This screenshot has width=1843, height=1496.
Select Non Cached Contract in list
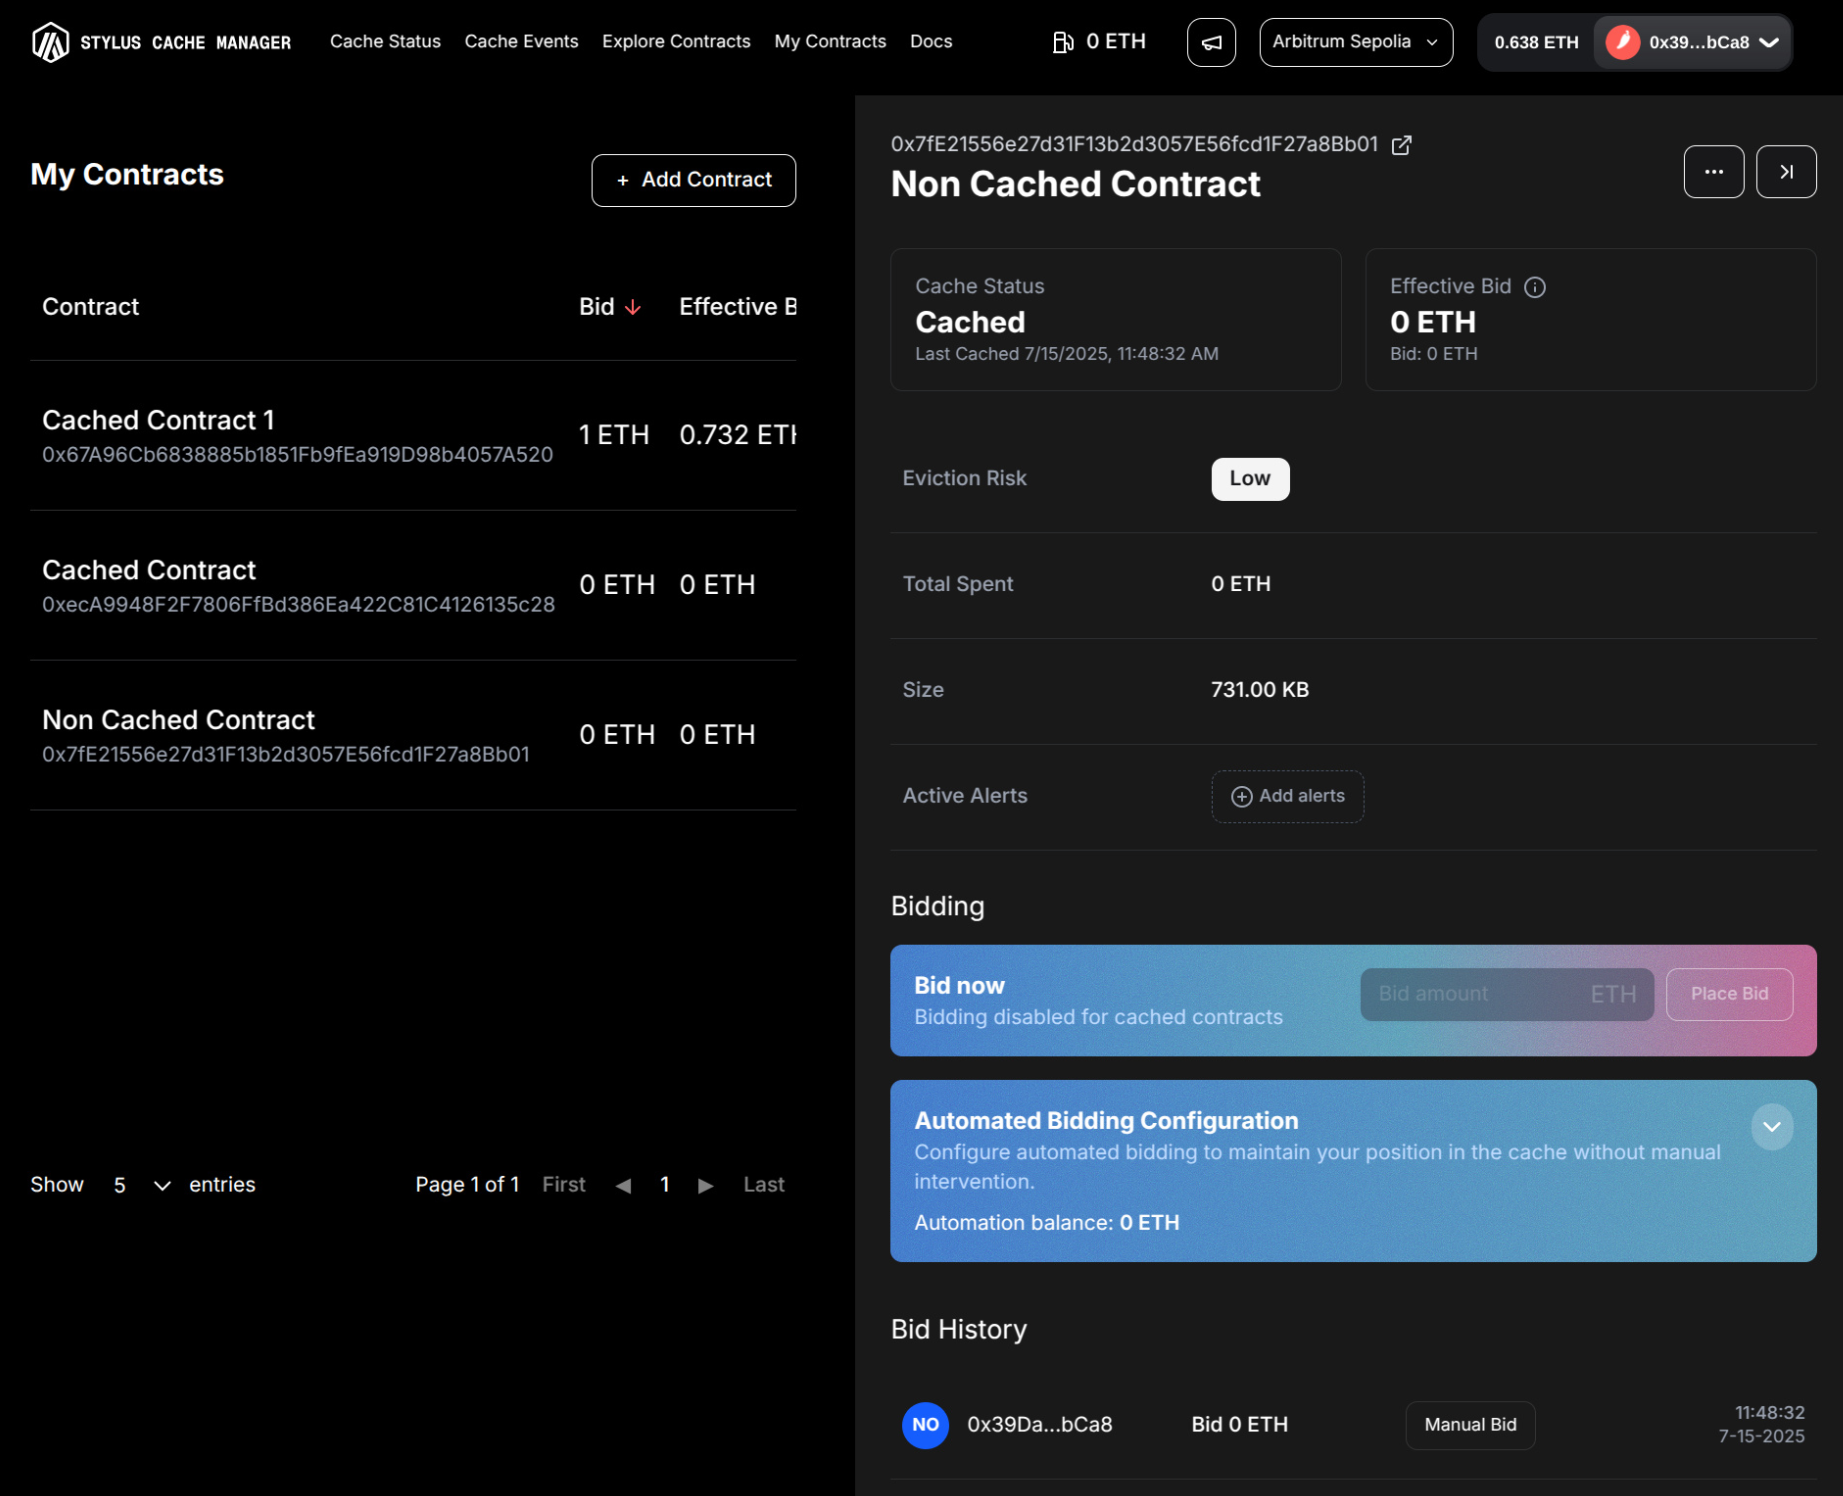(413, 736)
